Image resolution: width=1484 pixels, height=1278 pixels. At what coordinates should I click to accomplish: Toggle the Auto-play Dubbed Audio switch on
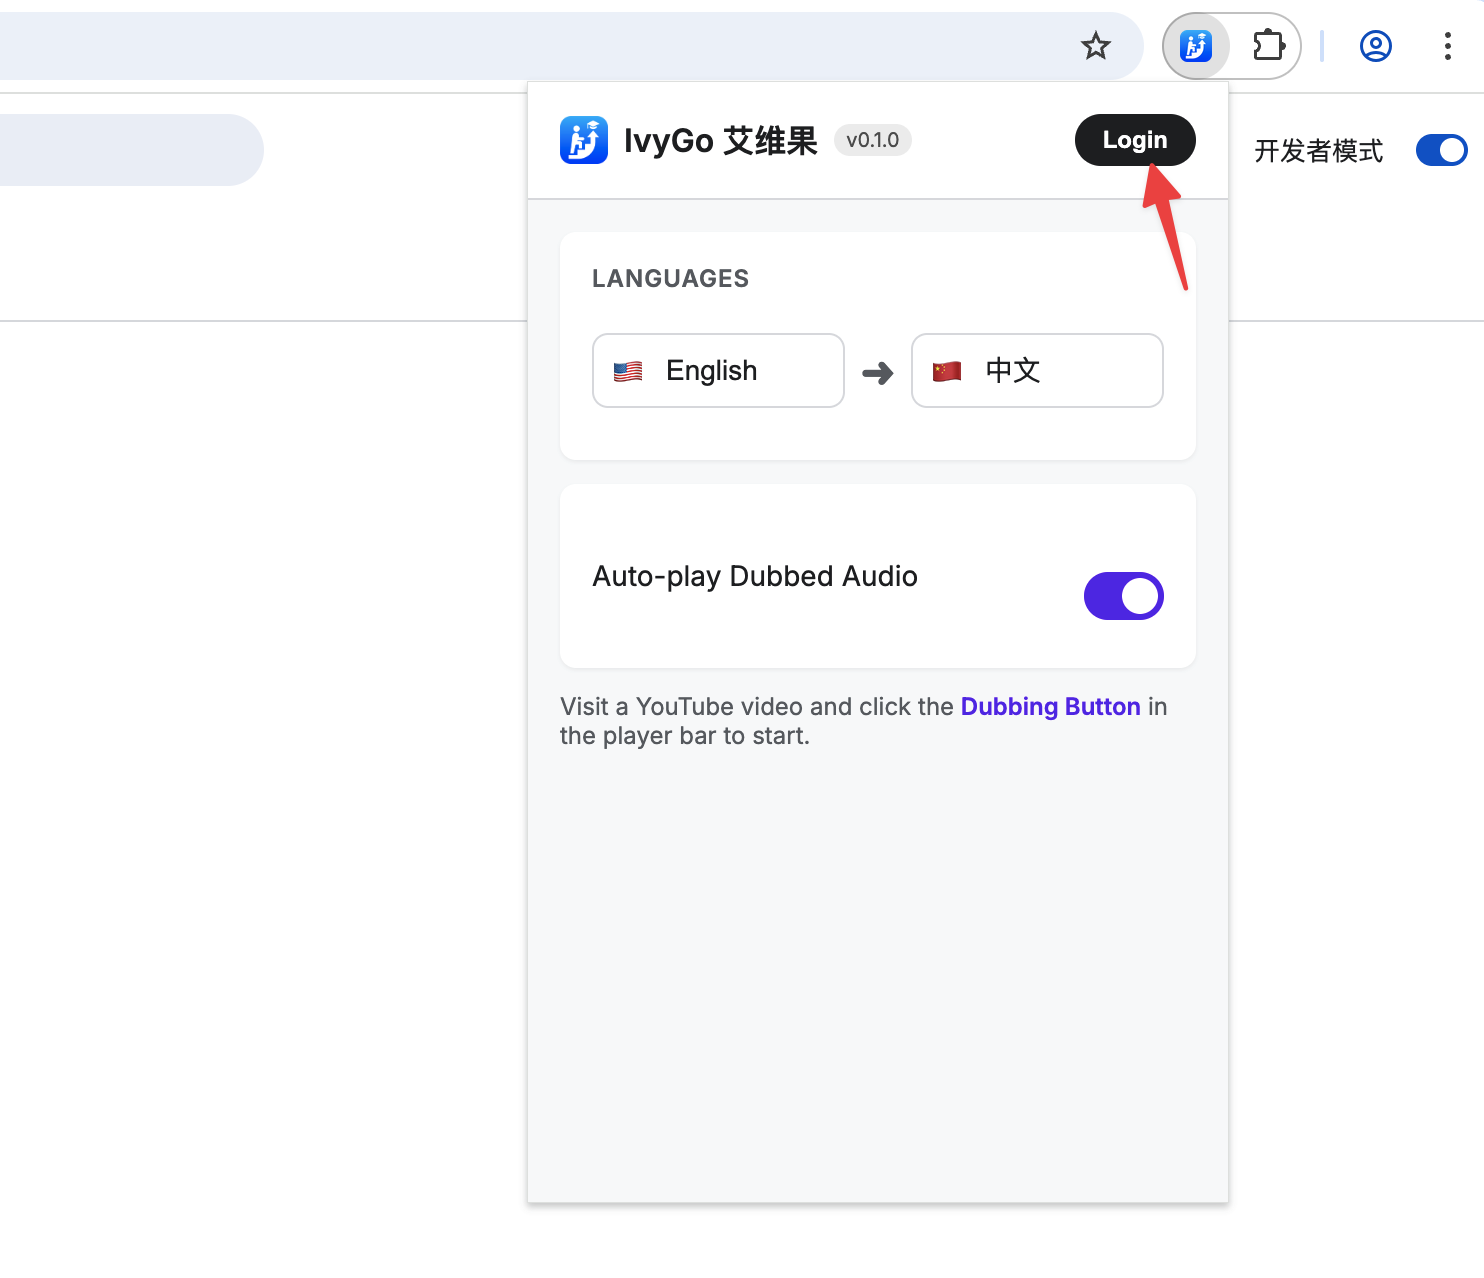(x=1123, y=596)
